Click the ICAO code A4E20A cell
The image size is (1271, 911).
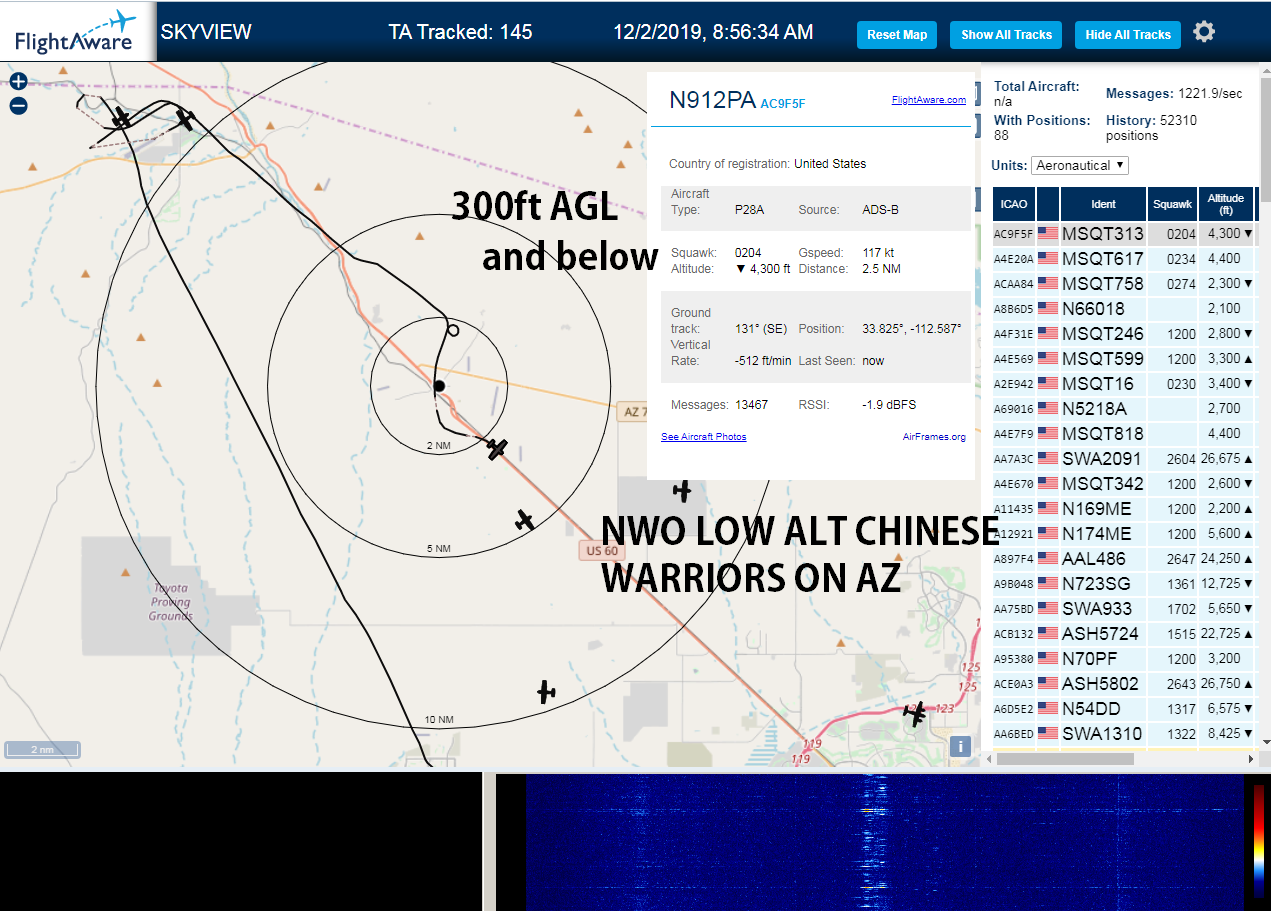tap(1013, 259)
